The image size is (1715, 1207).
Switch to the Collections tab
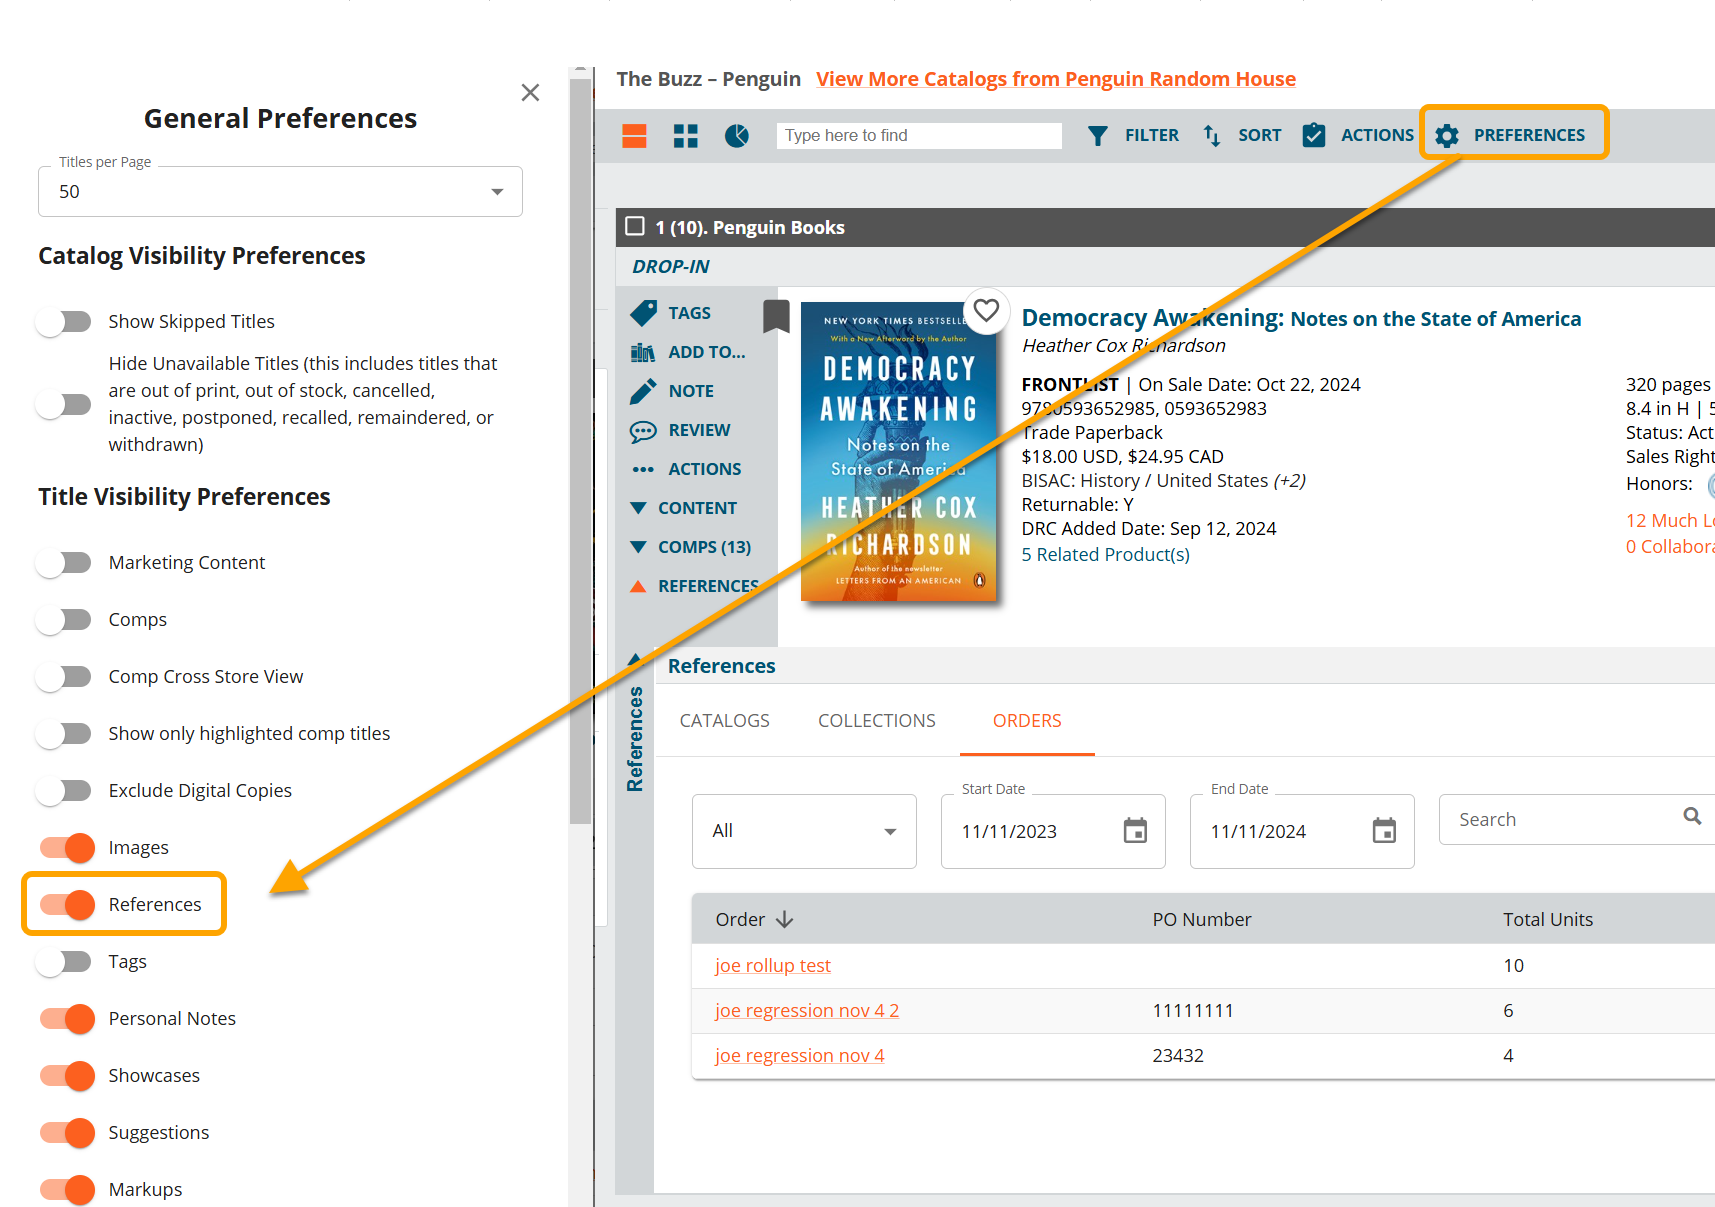coord(876,721)
